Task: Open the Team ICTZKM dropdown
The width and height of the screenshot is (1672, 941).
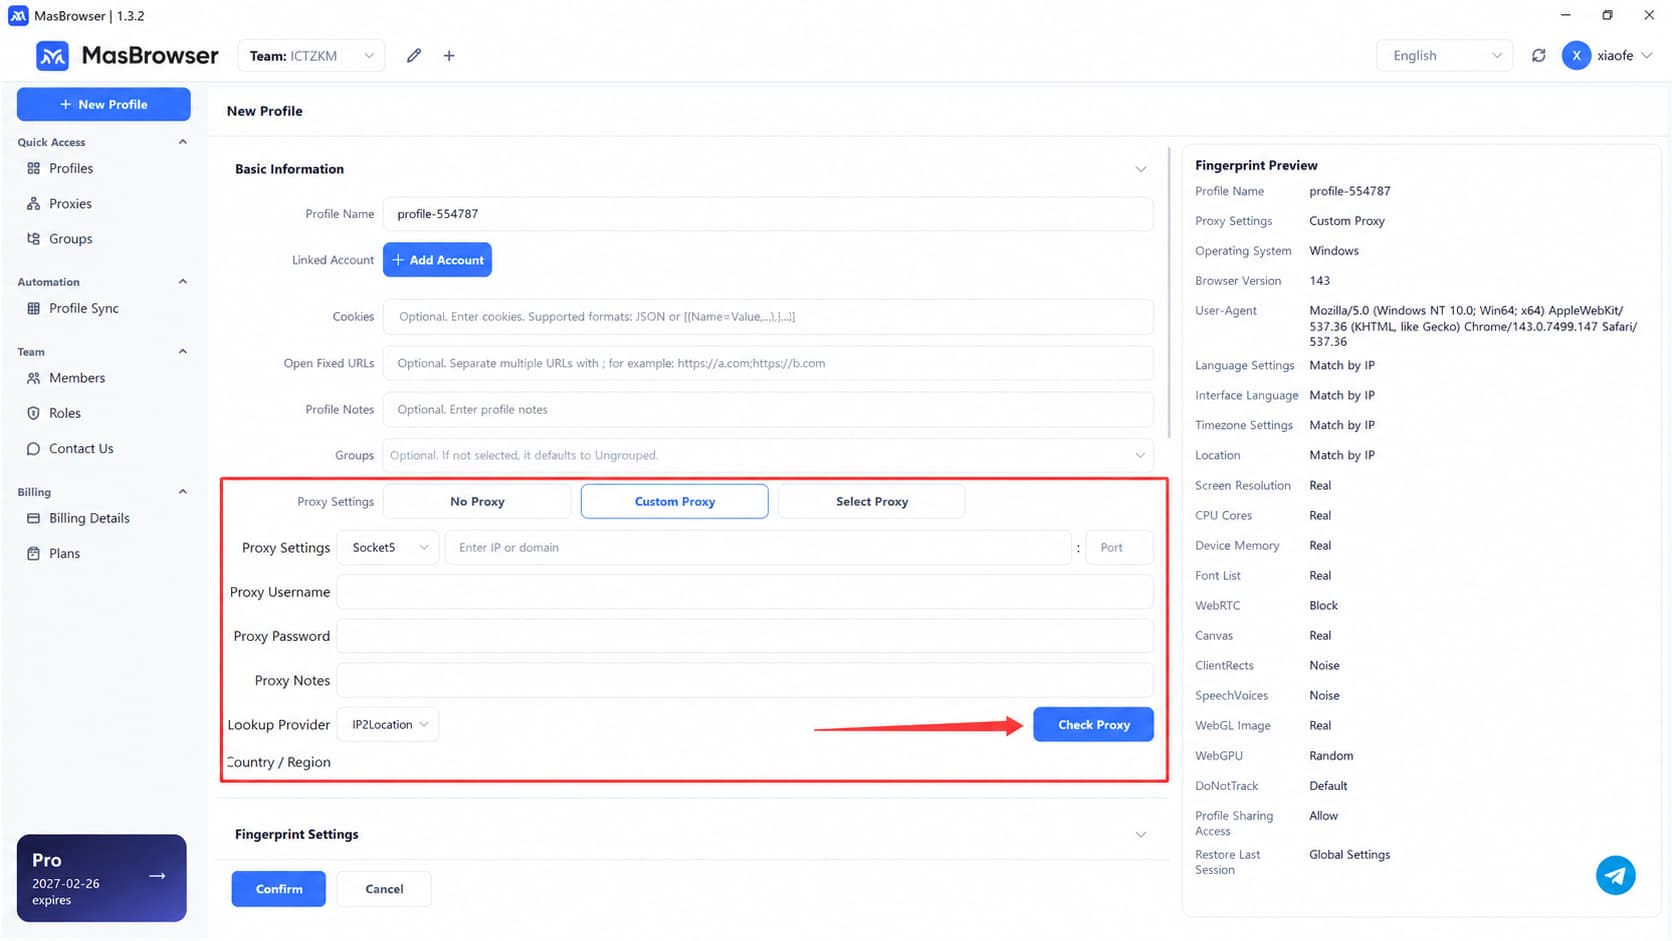Action: (311, 56)
